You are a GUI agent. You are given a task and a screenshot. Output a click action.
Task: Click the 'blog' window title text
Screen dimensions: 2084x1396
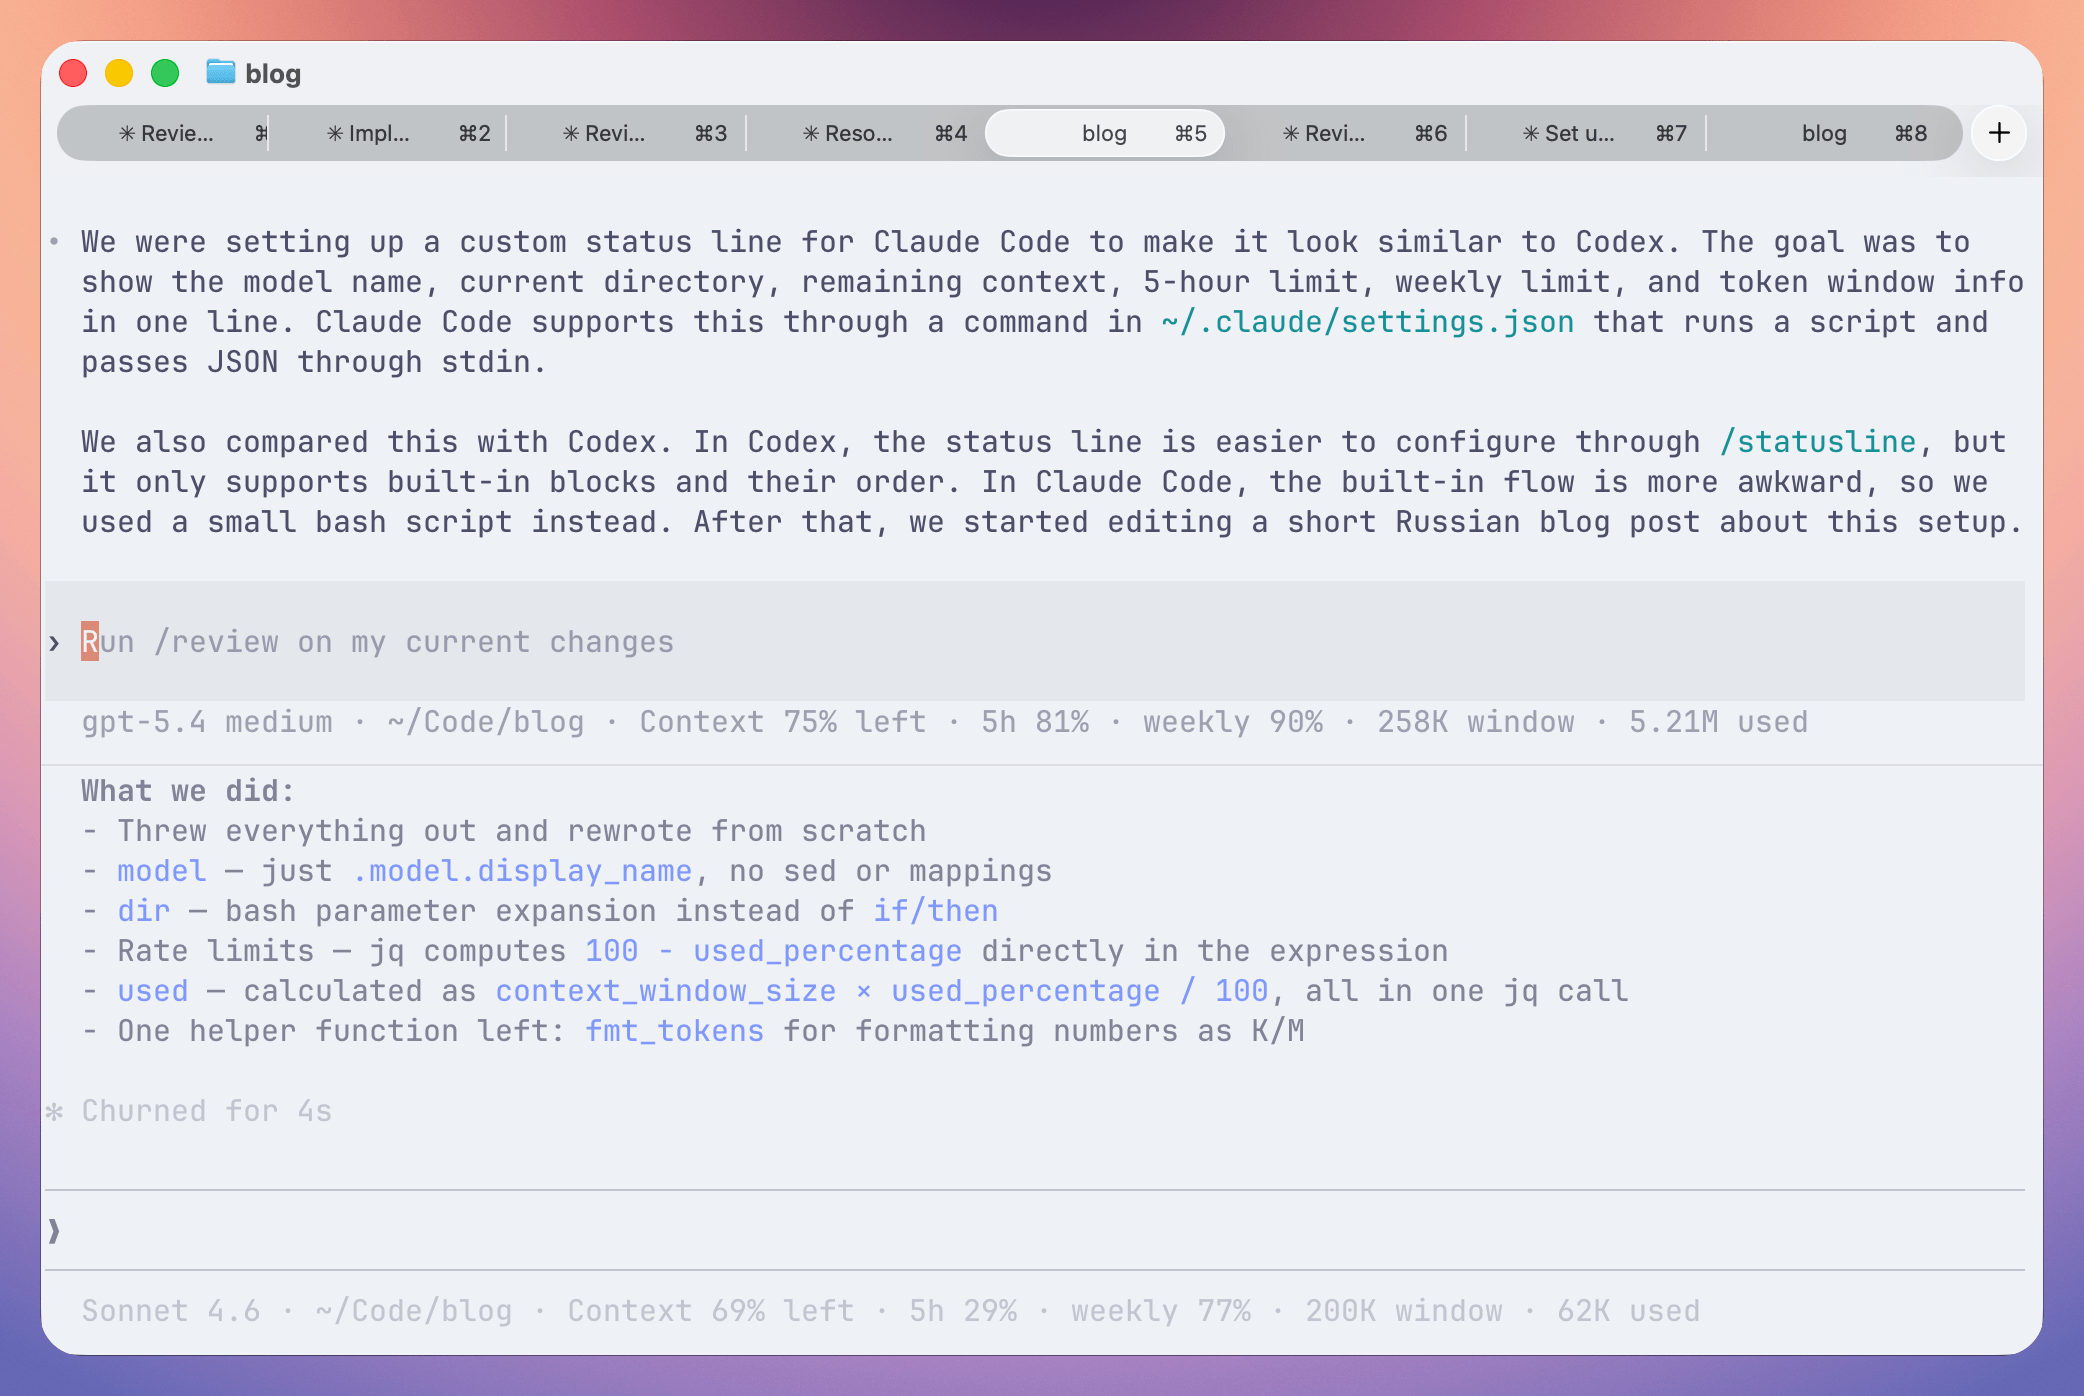tap(273, 73)
